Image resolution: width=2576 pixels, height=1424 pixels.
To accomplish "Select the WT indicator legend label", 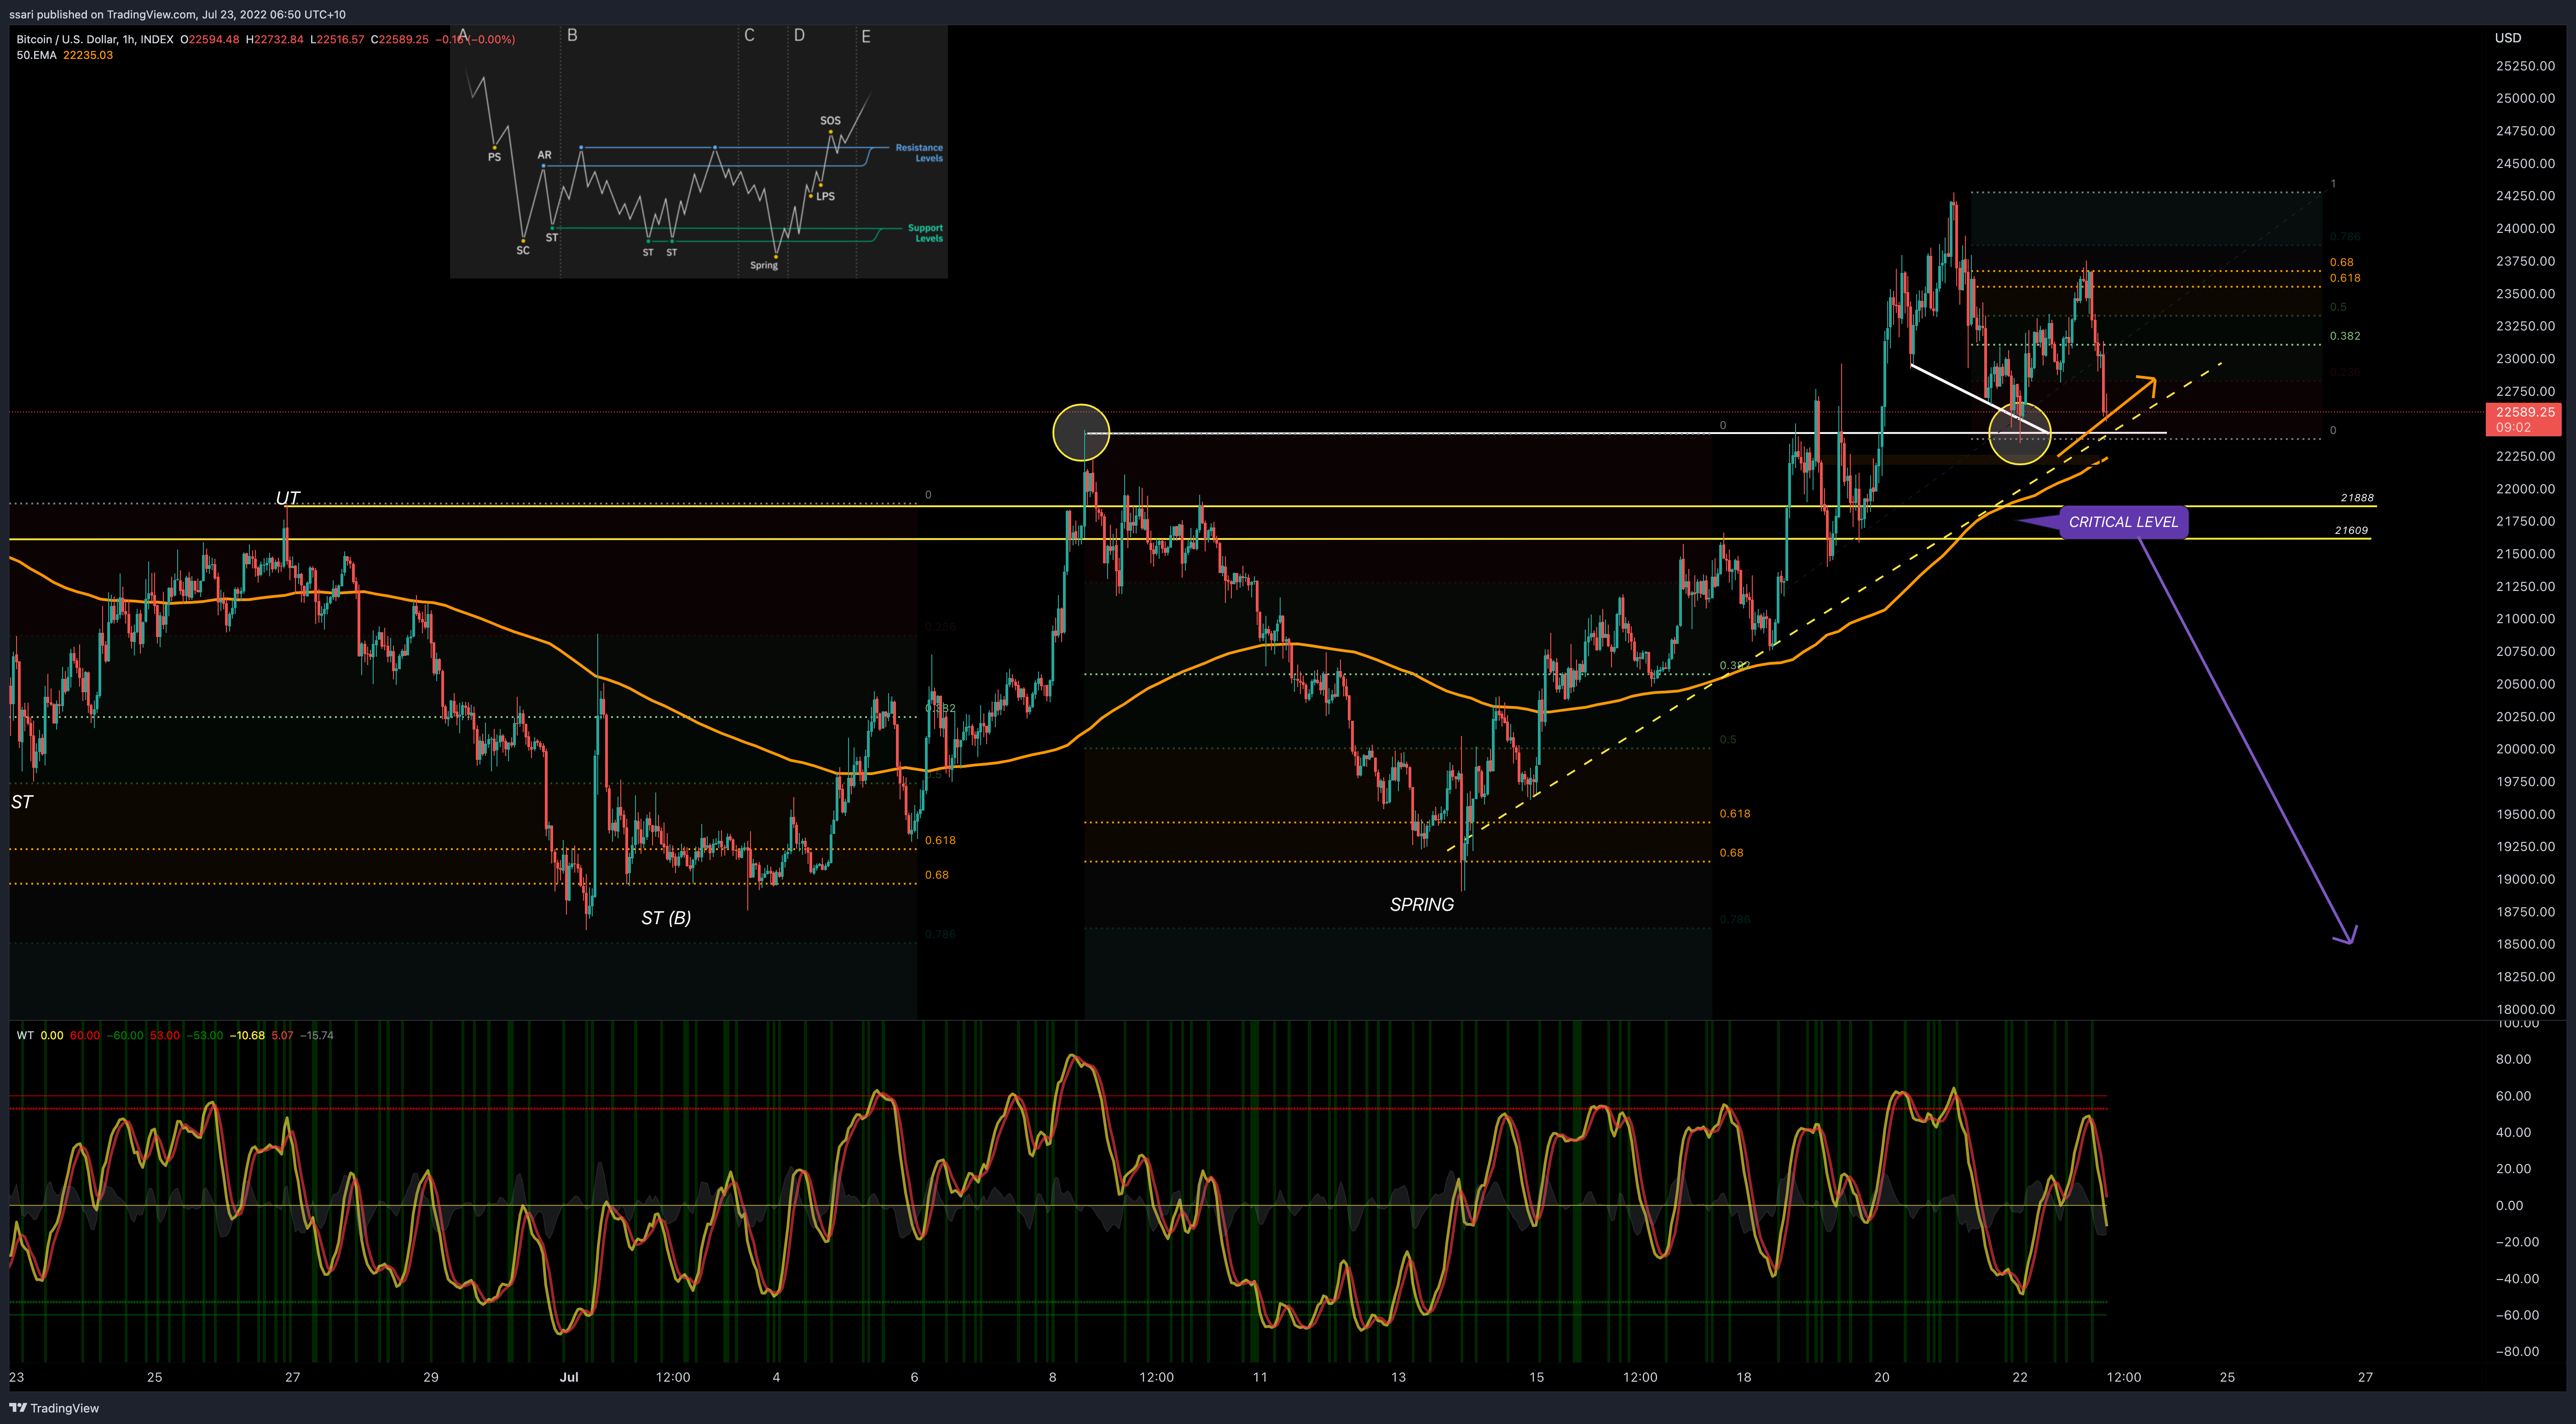I will tap(25, 1035).
